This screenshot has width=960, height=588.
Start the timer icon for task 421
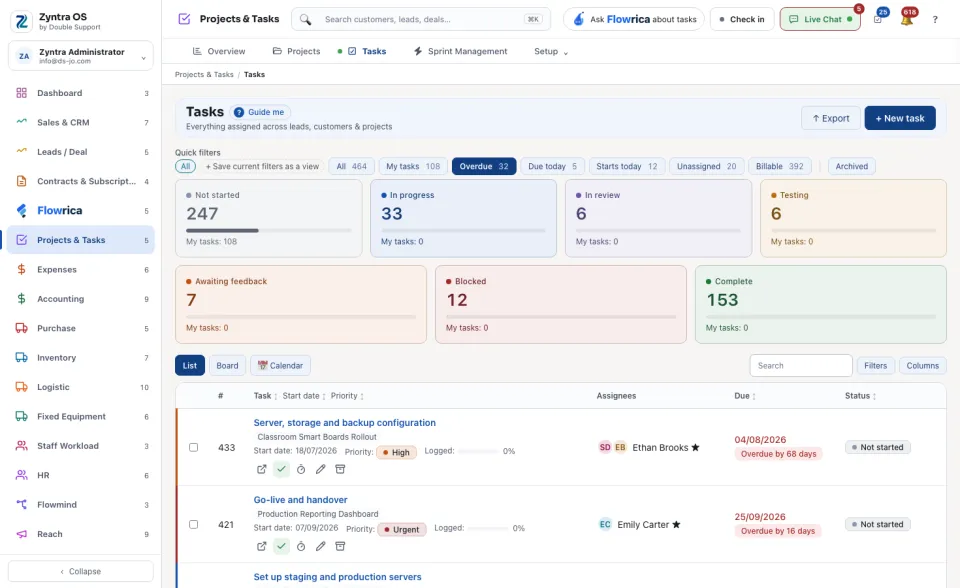tap(301, 546)
